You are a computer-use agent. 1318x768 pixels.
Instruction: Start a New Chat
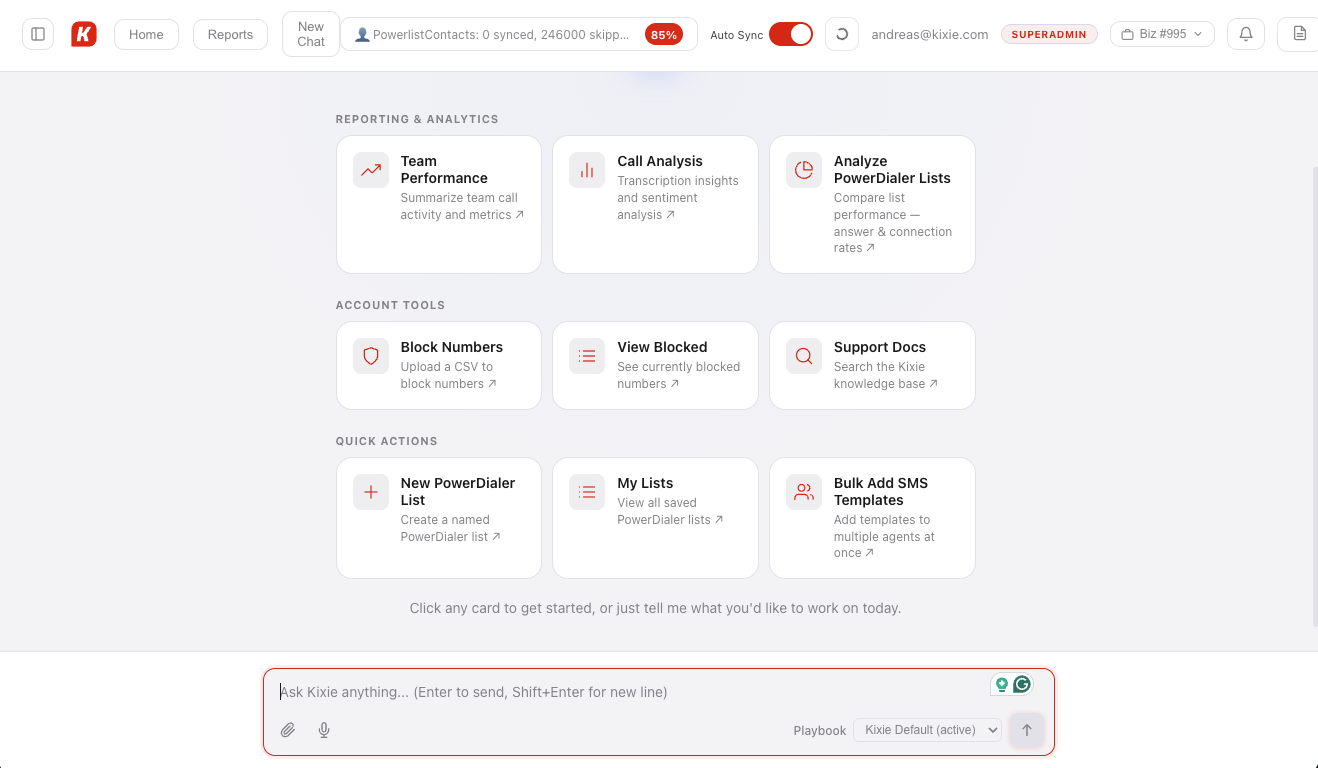tap(311, 34)
